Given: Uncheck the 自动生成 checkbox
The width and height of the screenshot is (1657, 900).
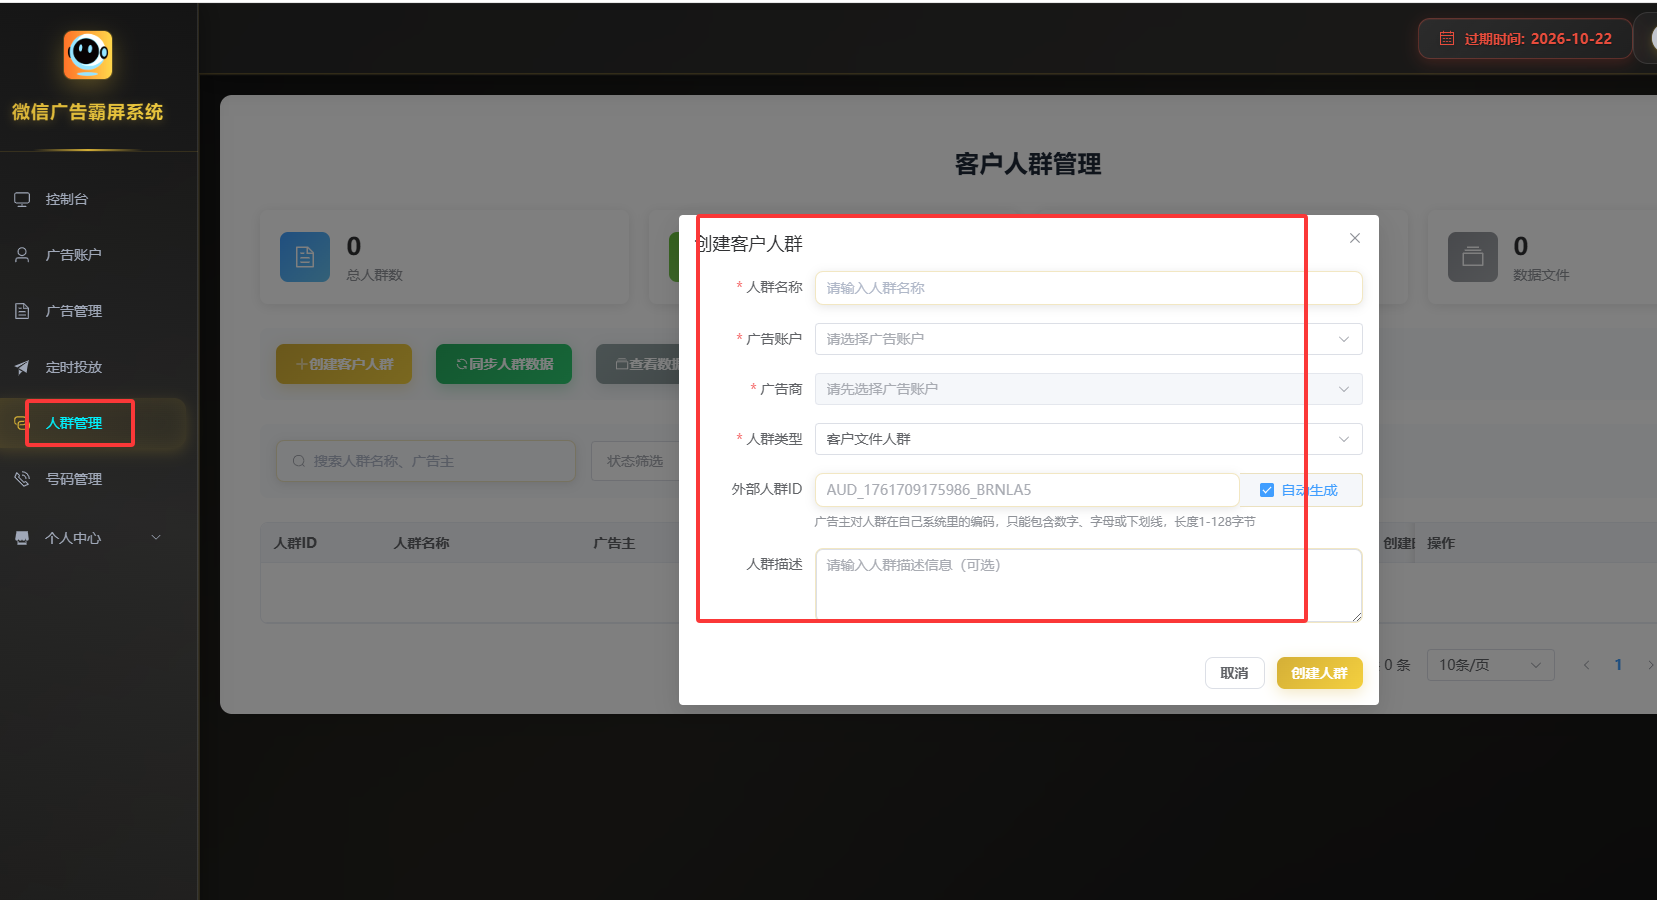Looking at the screenshot, I should click(1266, 490).
